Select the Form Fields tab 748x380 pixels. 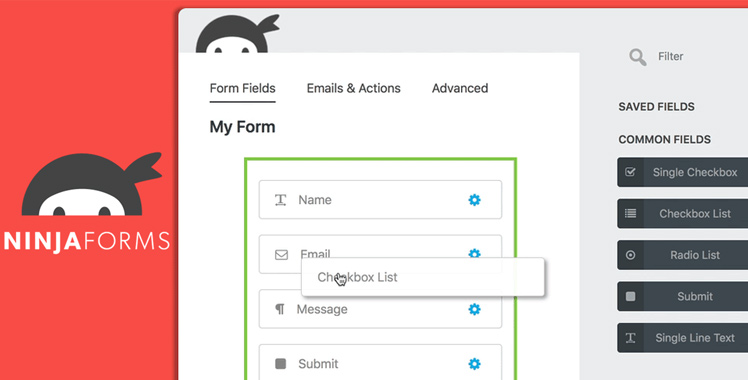(242, 89)
